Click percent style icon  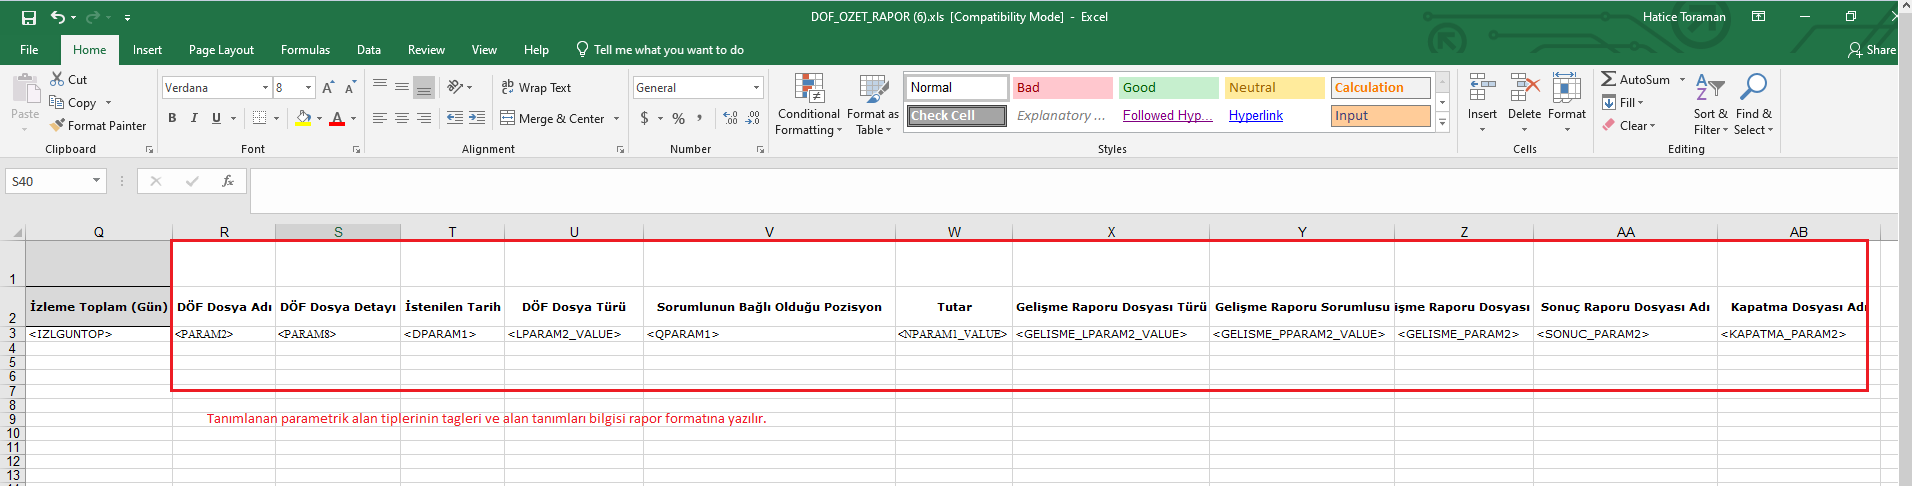click(678, 118)
